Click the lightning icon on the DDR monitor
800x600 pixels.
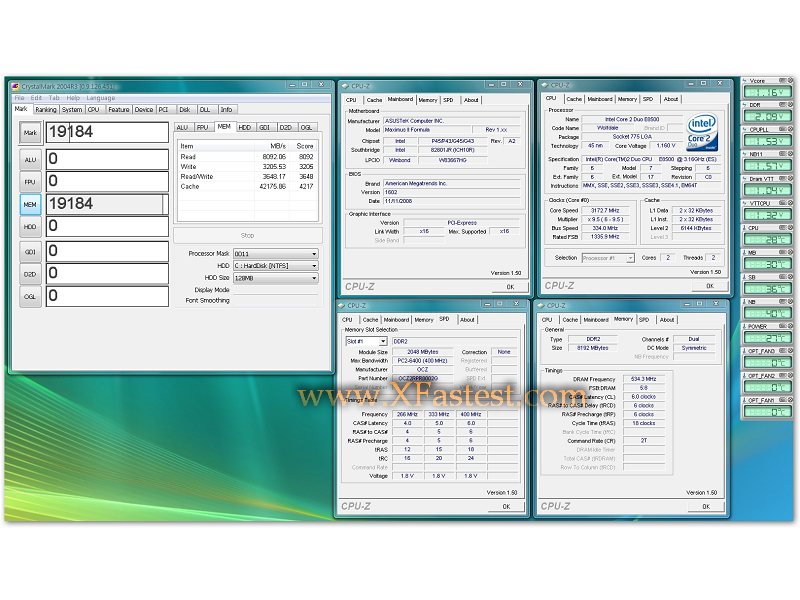click(745, 105)
